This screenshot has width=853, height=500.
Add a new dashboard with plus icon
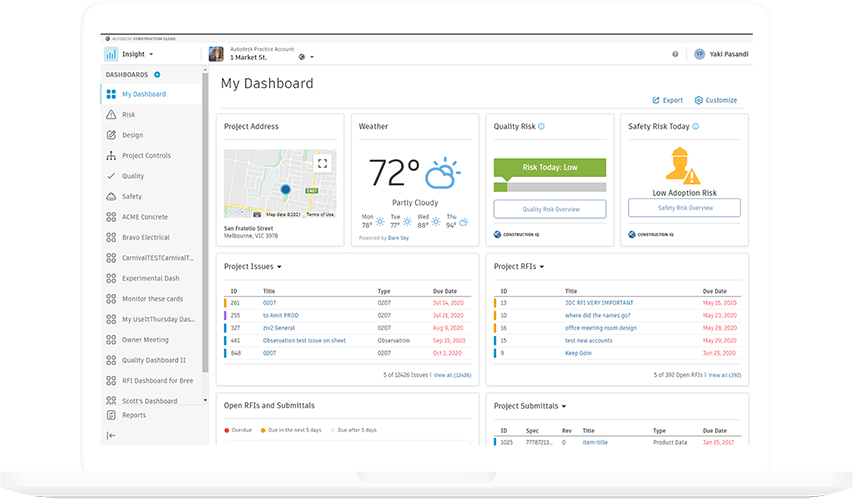tap(157, 75)
